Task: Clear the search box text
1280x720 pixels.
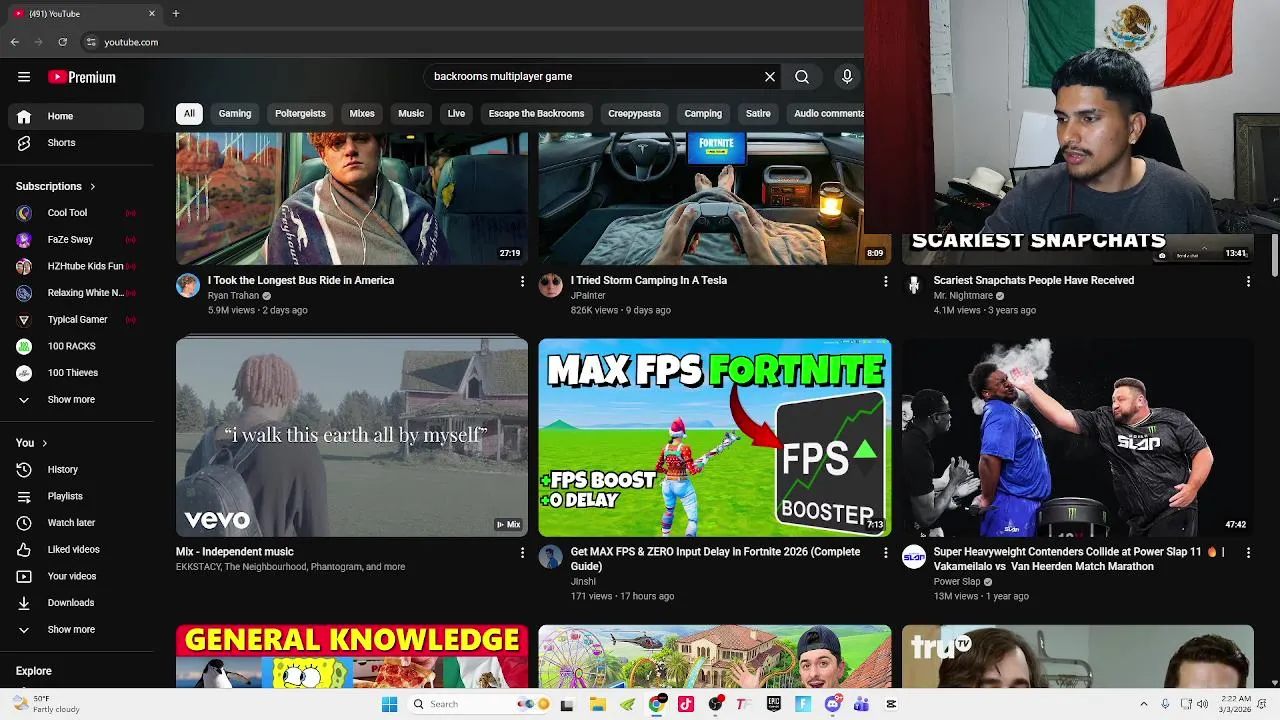Action: pyautogui.click(x=770, y=77)
